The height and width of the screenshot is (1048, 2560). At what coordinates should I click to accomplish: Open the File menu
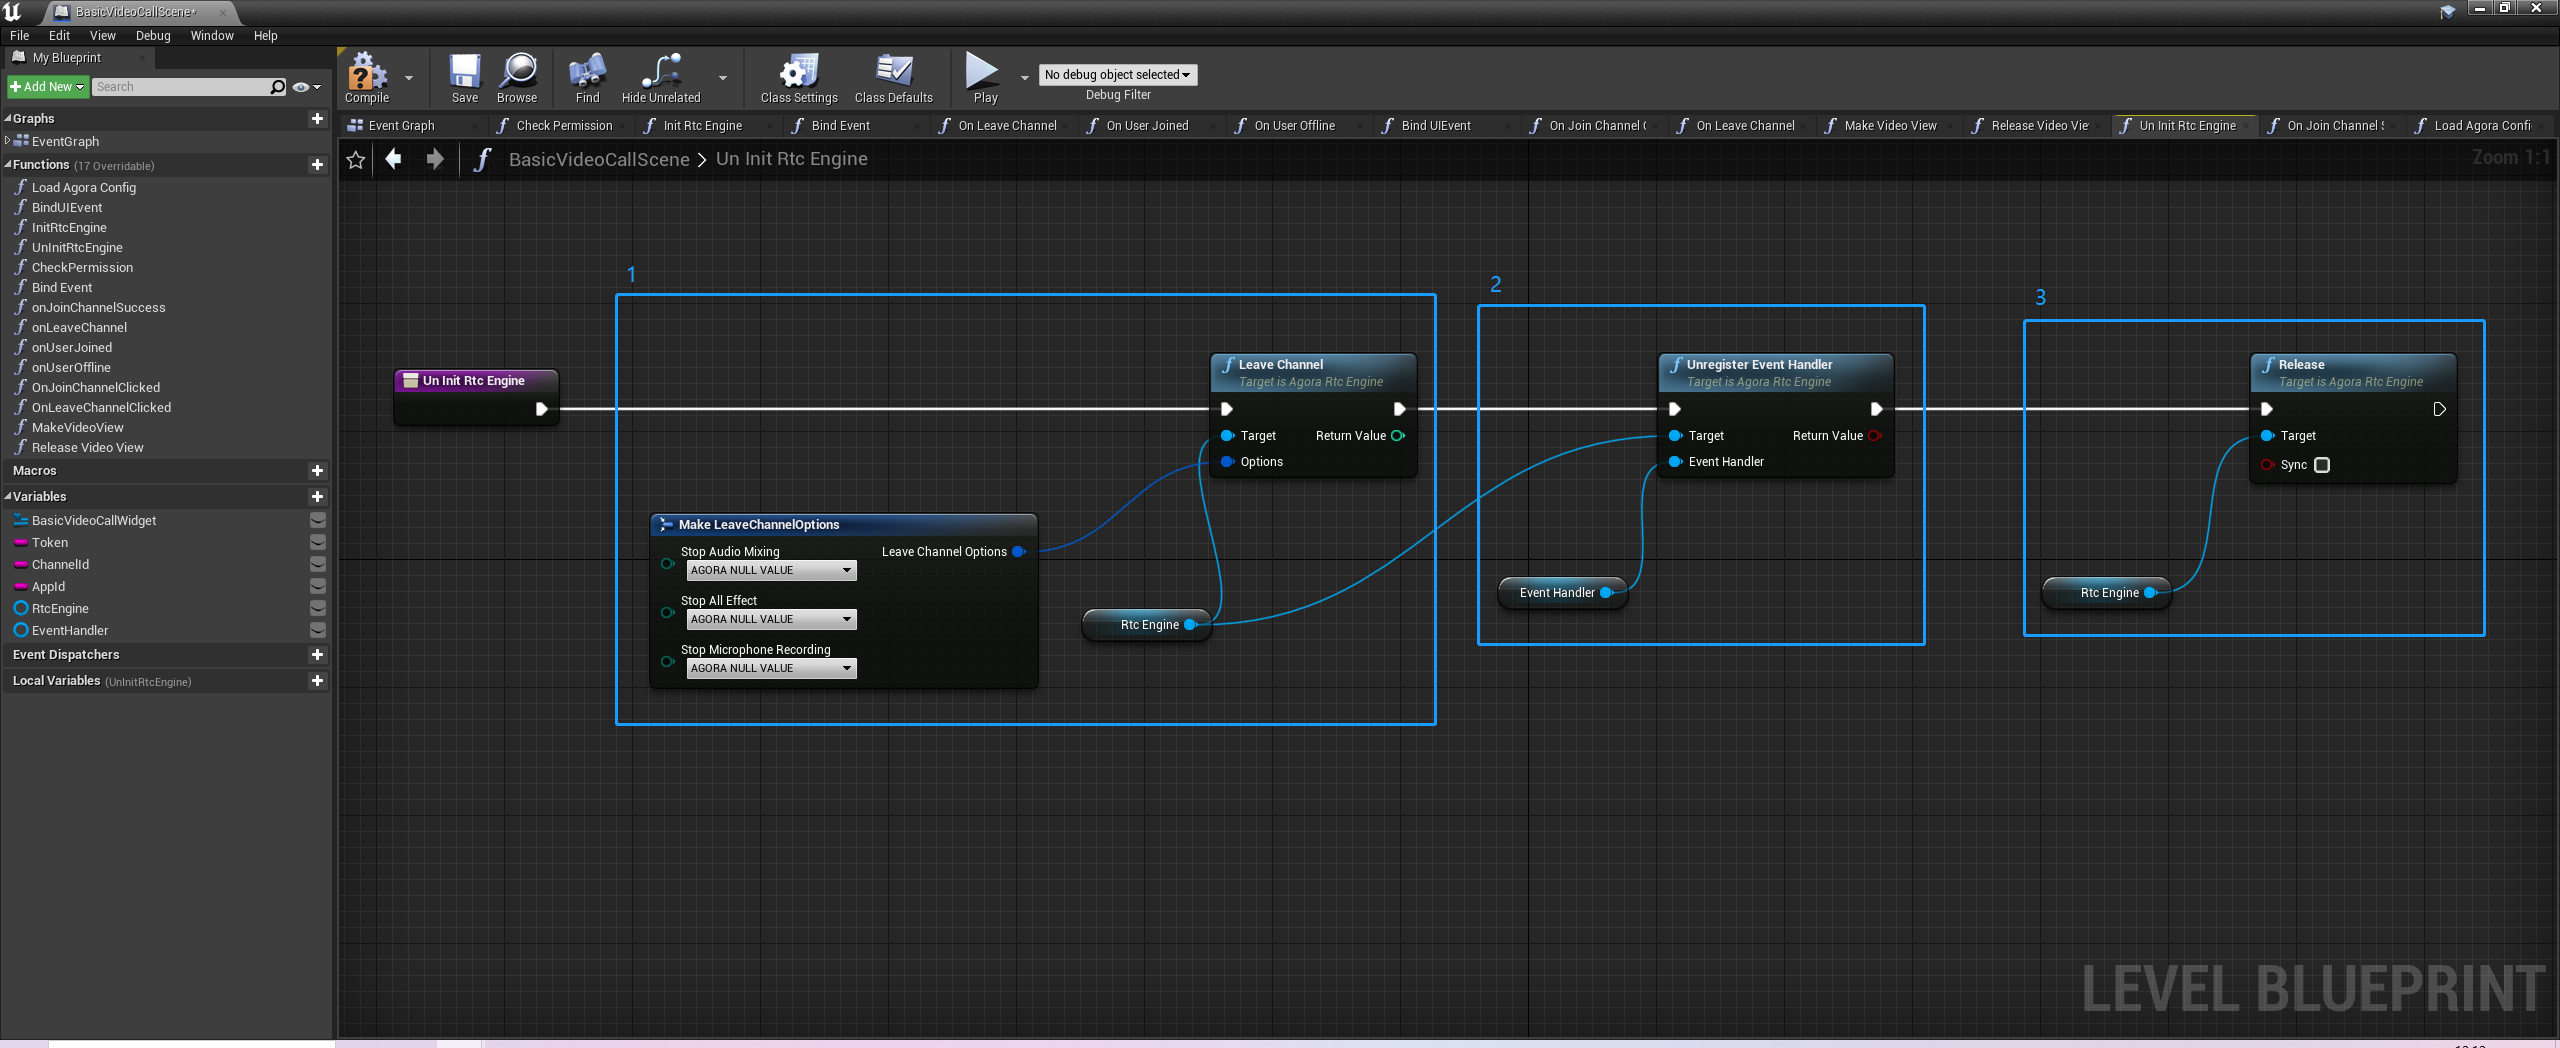point(19,35)
